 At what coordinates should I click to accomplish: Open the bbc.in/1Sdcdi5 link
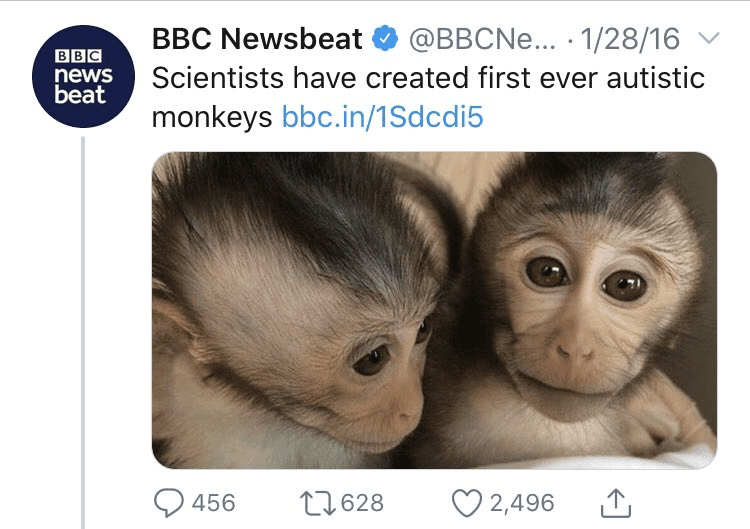tap(382, 117)
